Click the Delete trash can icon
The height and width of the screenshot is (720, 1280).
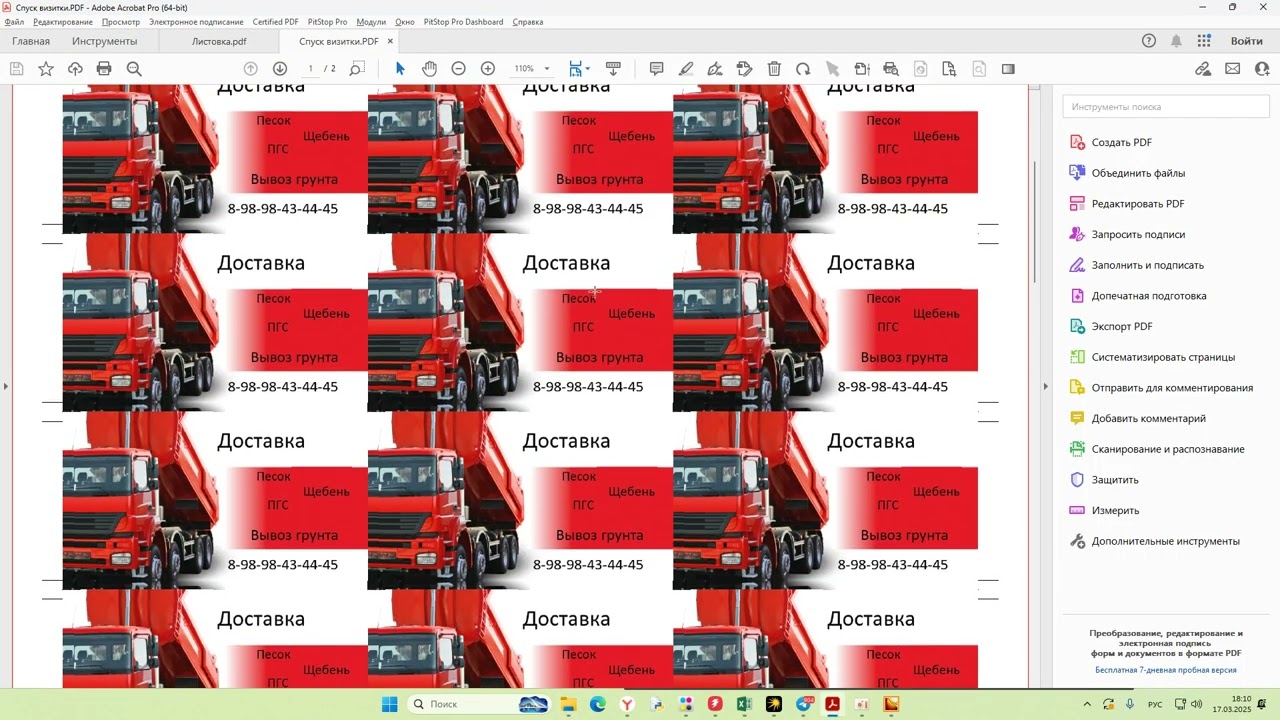point(774,69)
